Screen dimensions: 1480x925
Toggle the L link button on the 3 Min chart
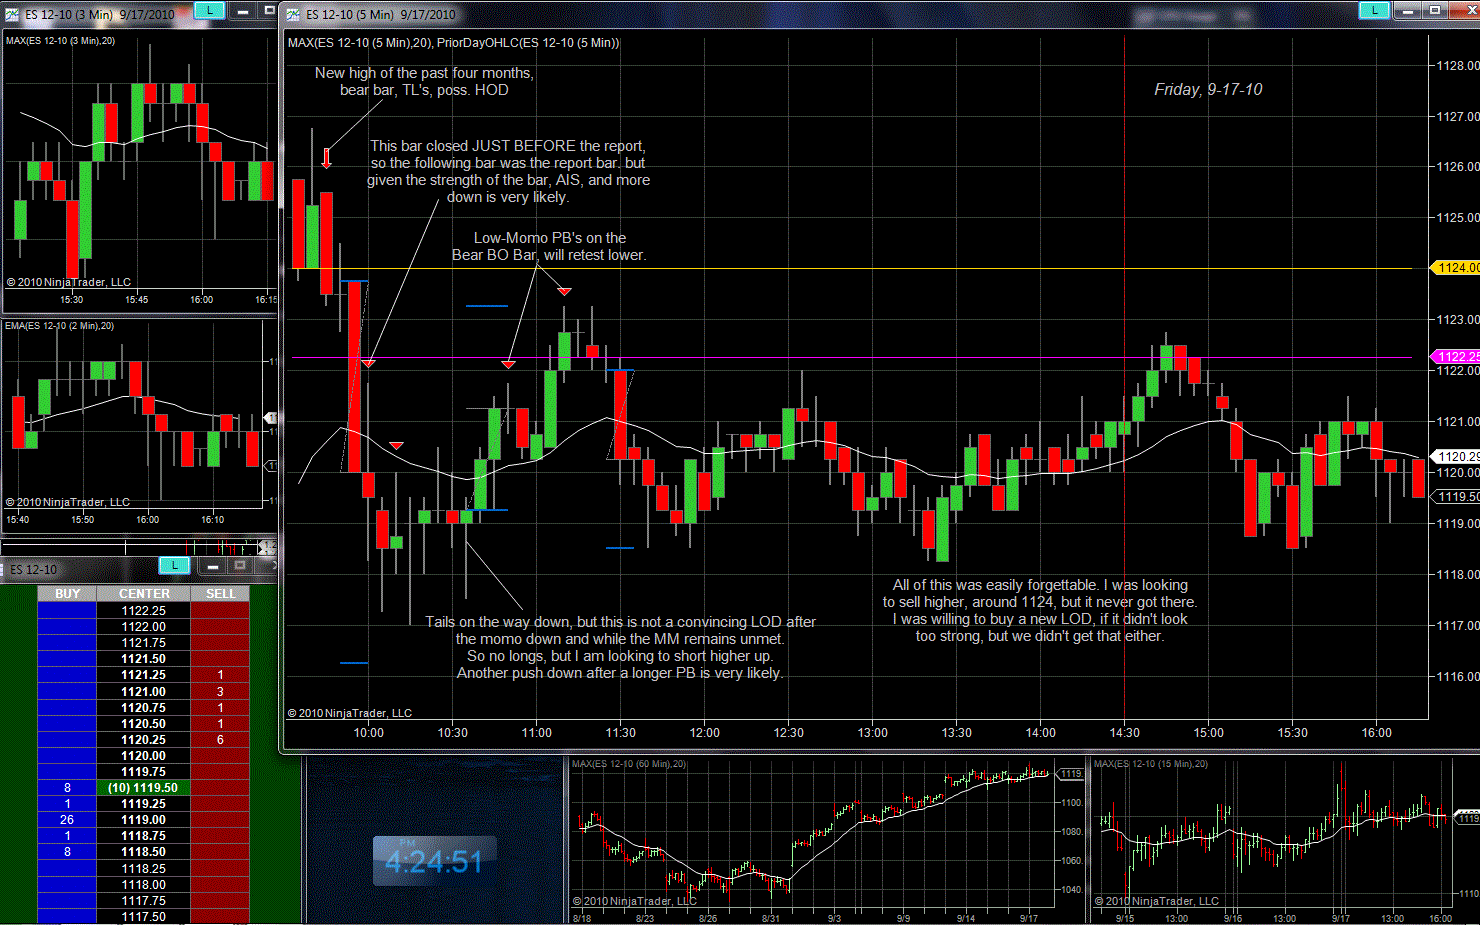pos(209,11)
